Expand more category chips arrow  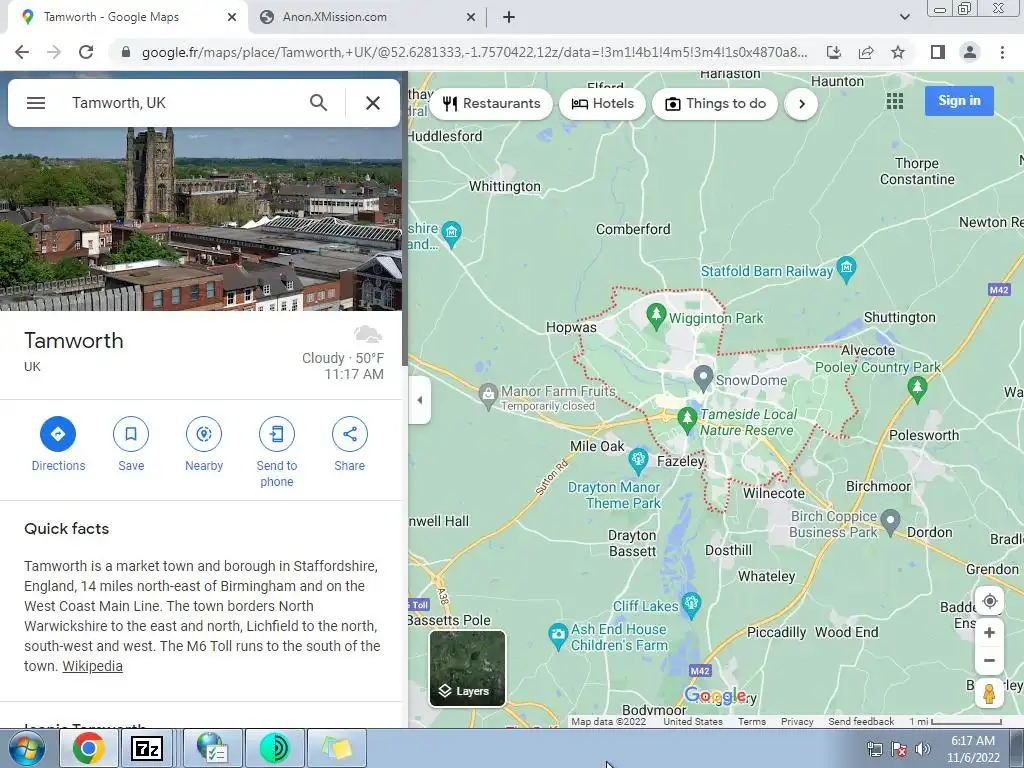pyautogui.click(x=801, y=104)
